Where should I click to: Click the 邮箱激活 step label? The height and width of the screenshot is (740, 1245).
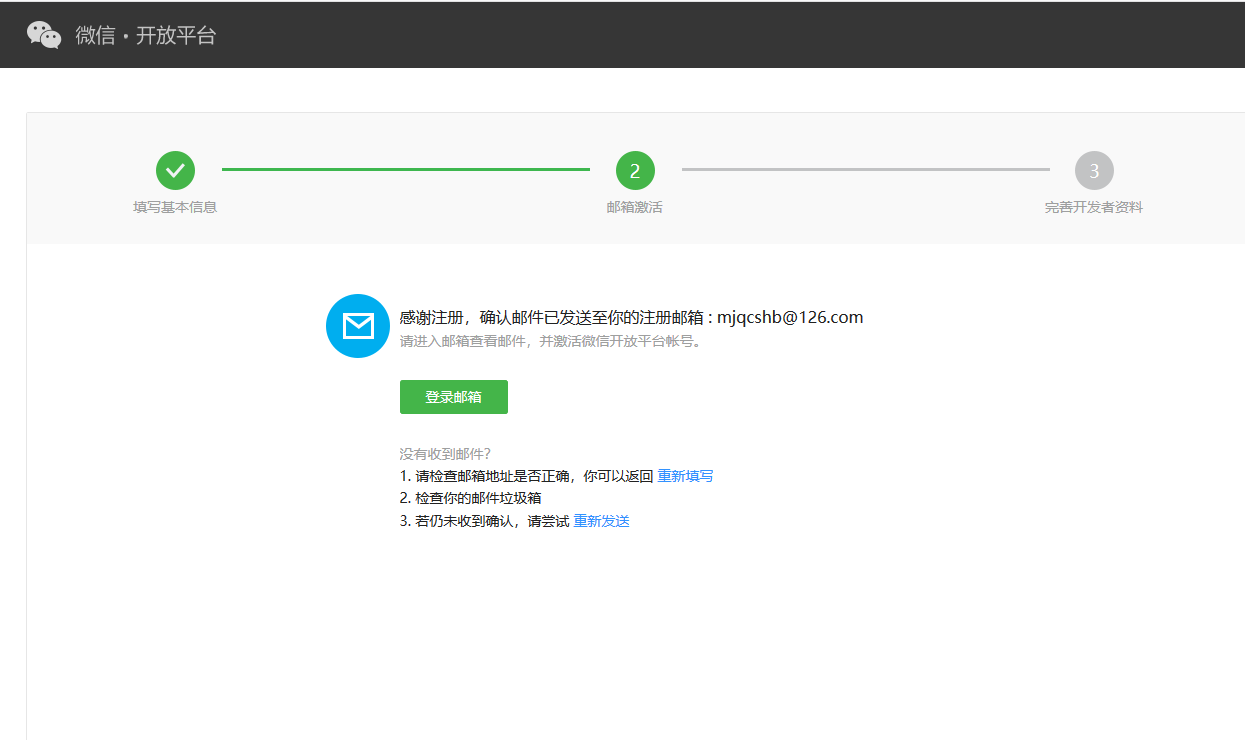[635, 207]
